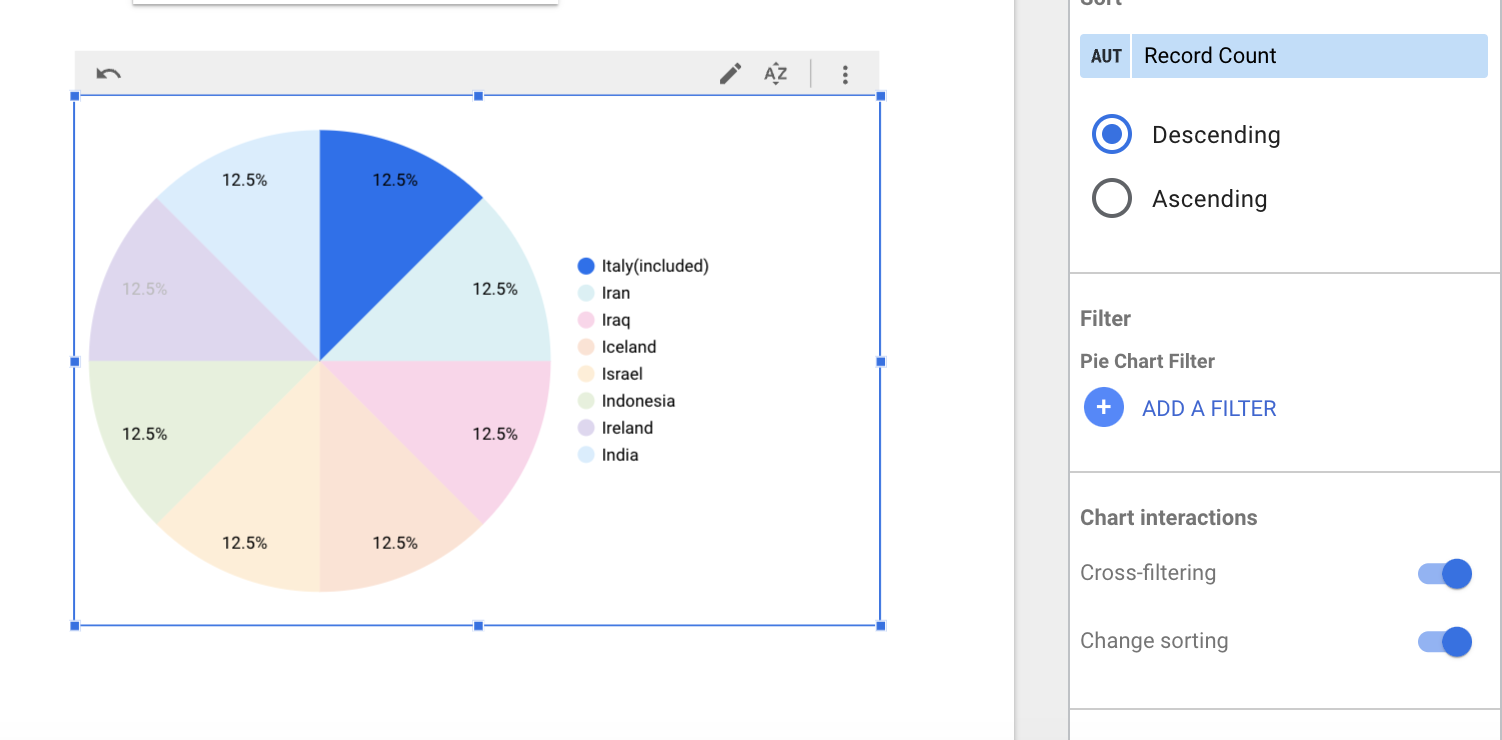
Task: Open the A-Z sort icon
Action: (x=776, y=74)
